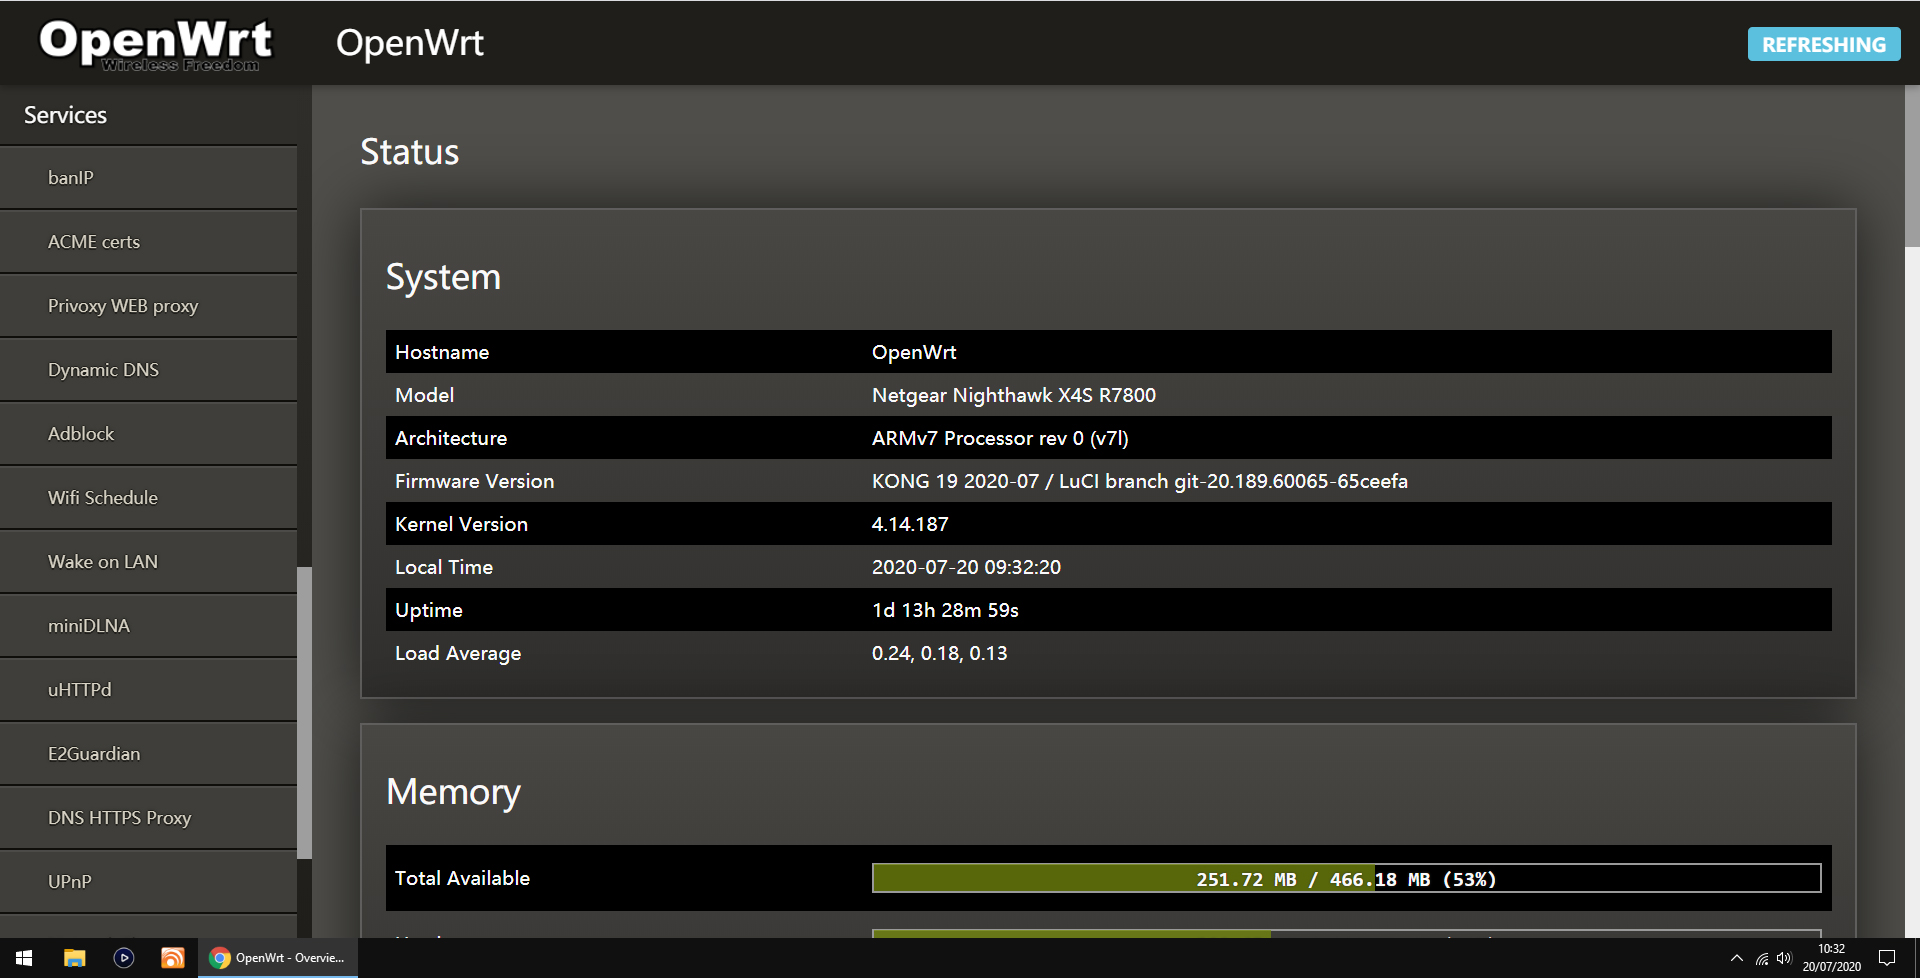
Task: Click the Memory section heading
Action: 453,792
